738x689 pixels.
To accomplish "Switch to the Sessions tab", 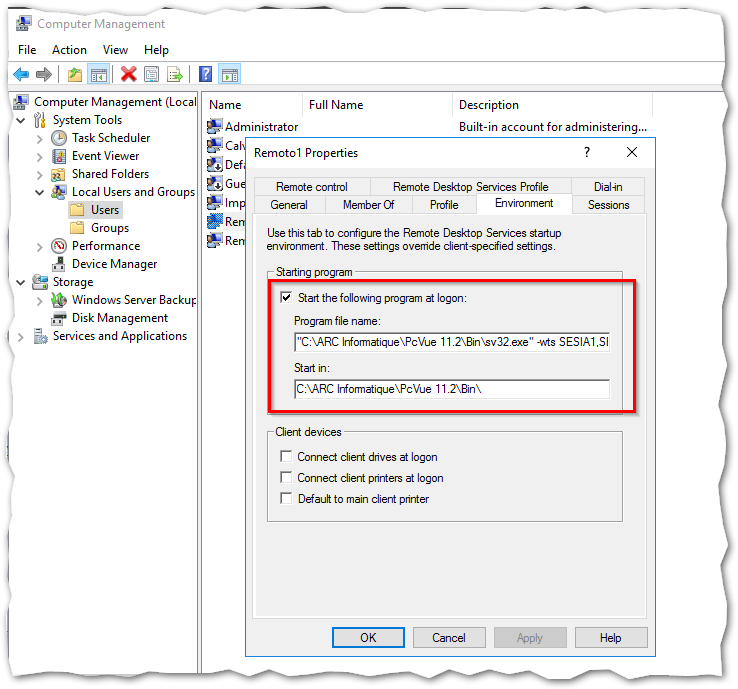I will coord(608,205).
